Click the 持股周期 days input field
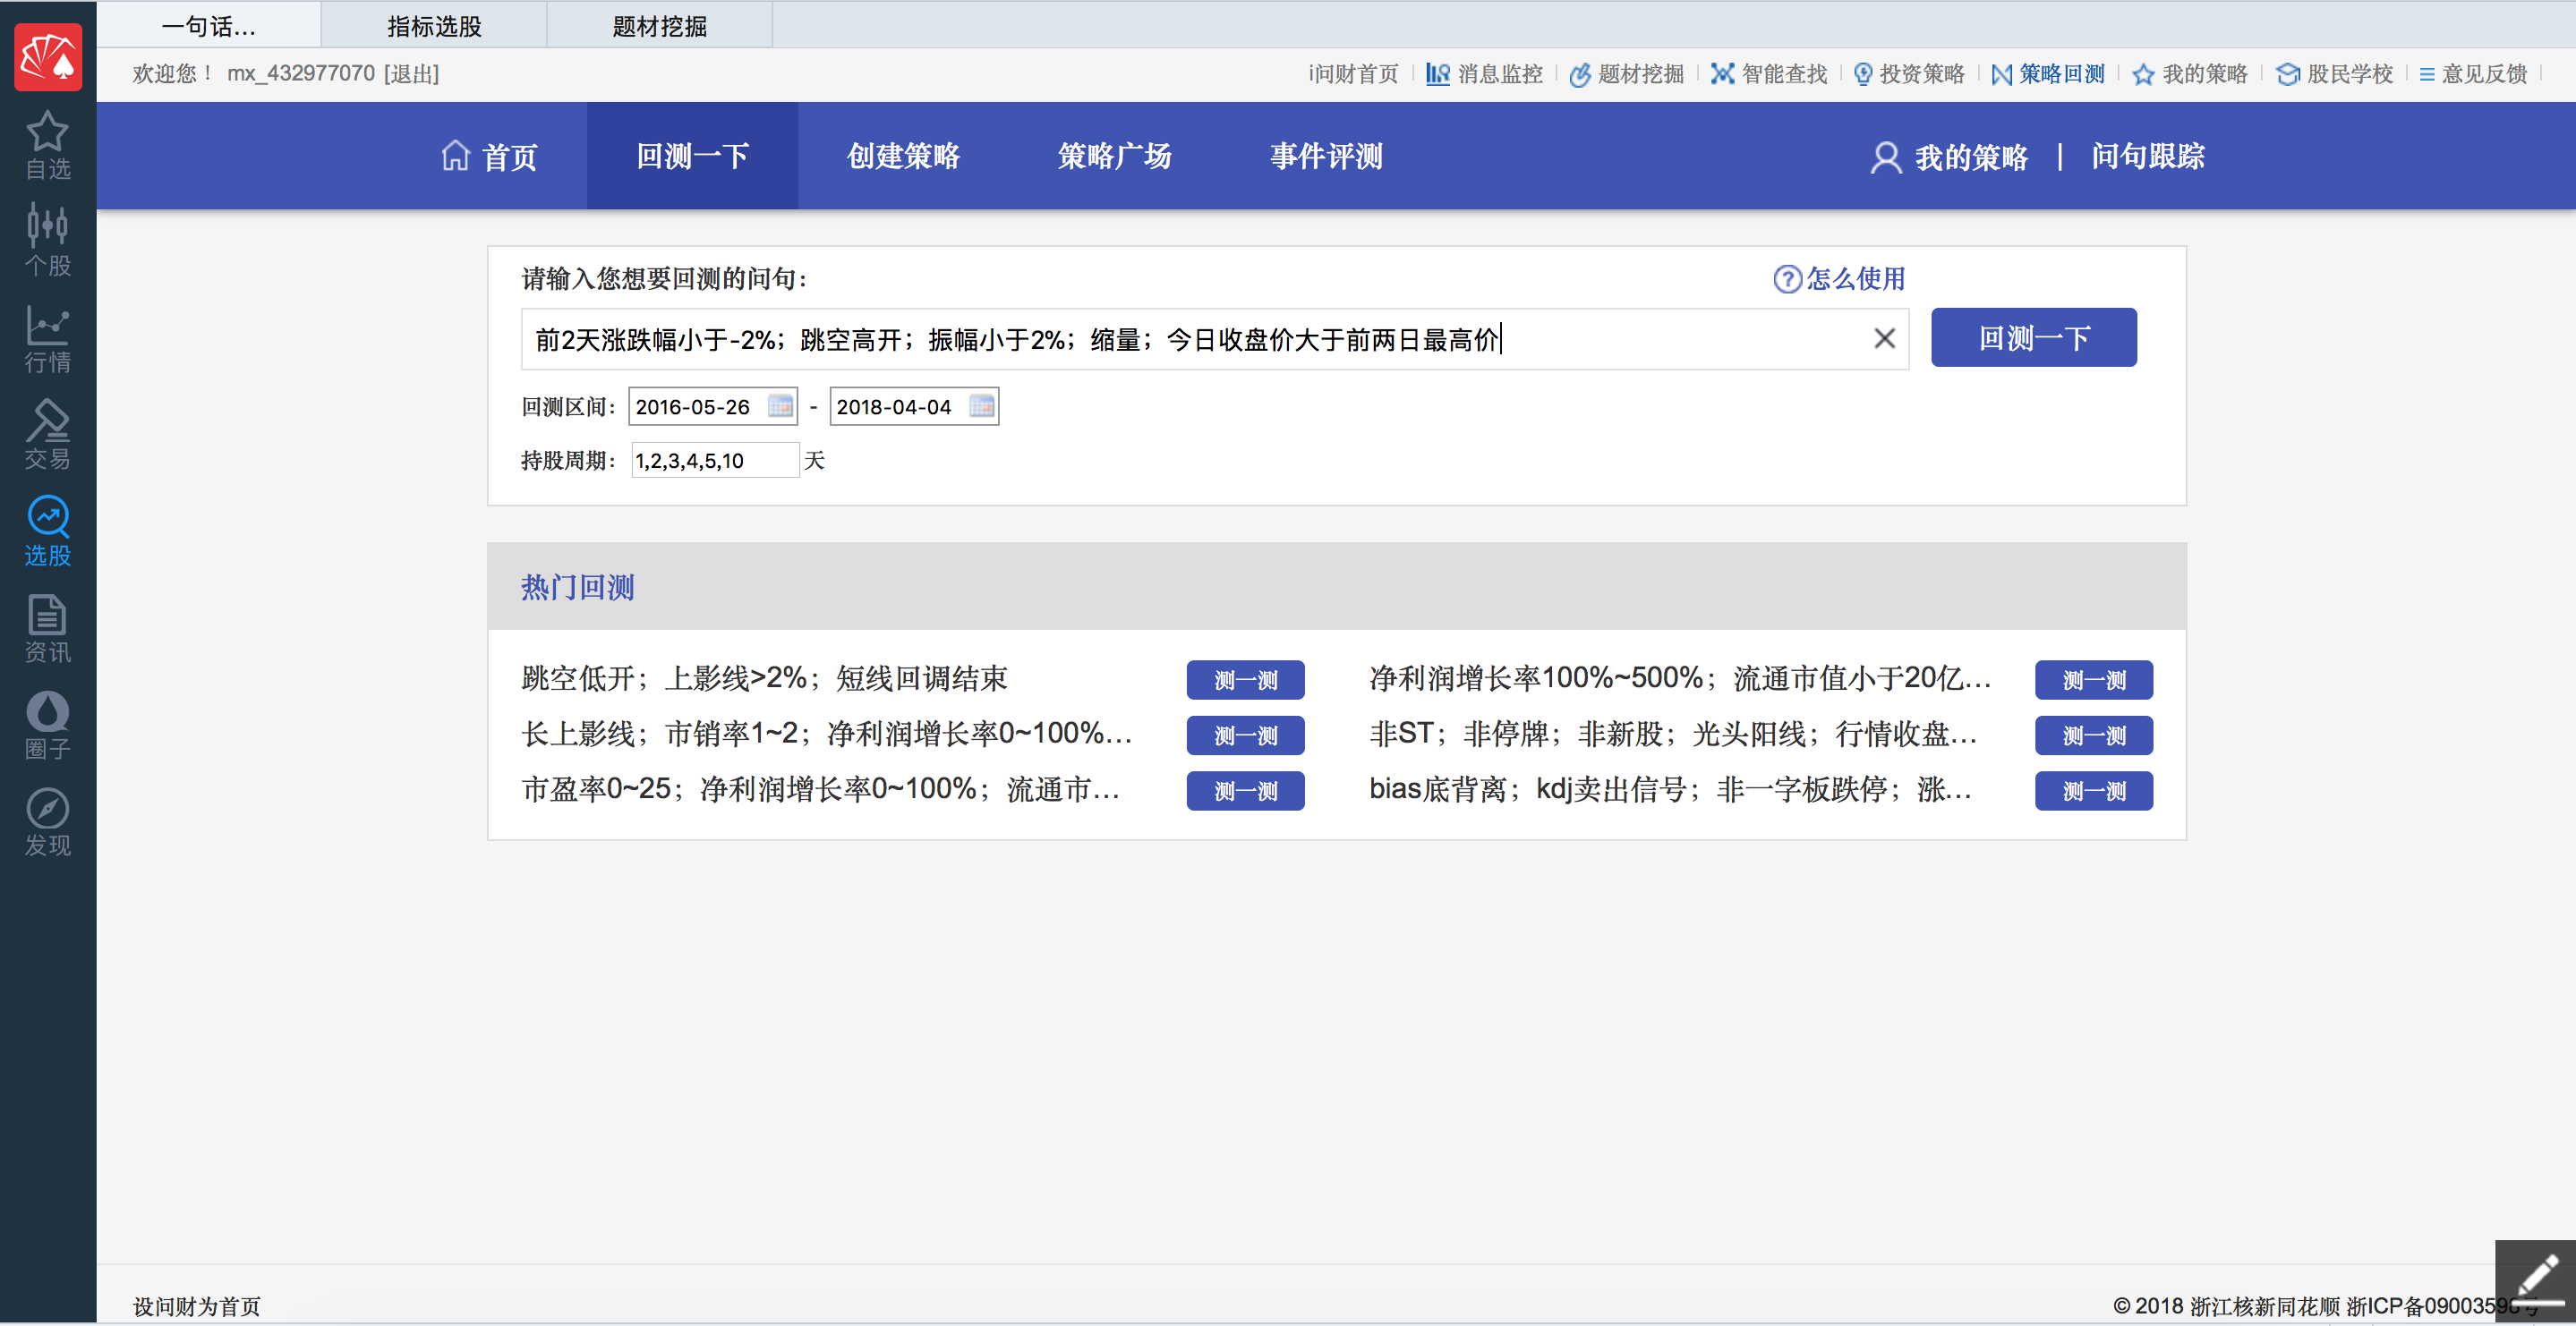Viewport: 2576px width, 1326px height. click(x=714, y=461)
